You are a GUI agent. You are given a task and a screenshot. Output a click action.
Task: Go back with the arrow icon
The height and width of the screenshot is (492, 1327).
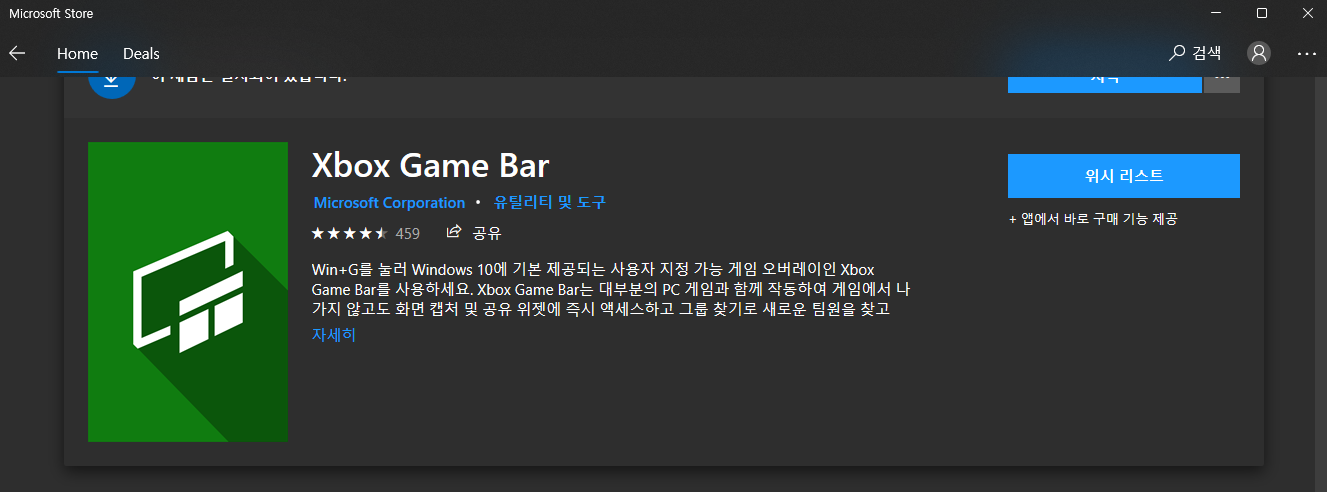17,53
